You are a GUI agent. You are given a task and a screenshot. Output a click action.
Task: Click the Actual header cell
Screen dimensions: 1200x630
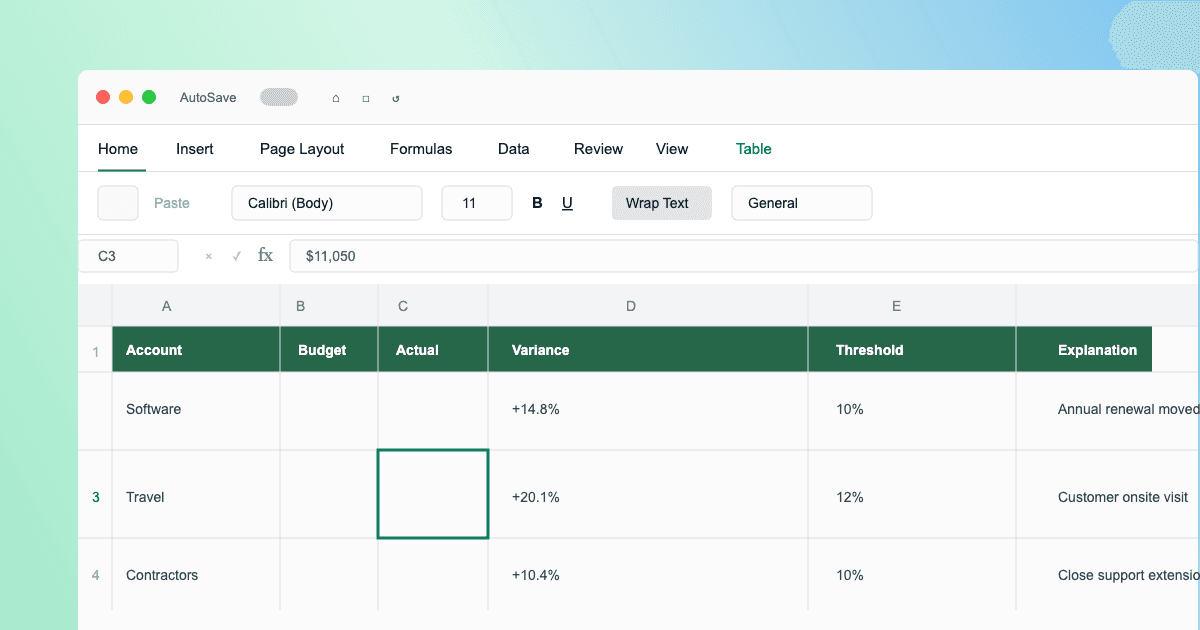click(433, 350)
